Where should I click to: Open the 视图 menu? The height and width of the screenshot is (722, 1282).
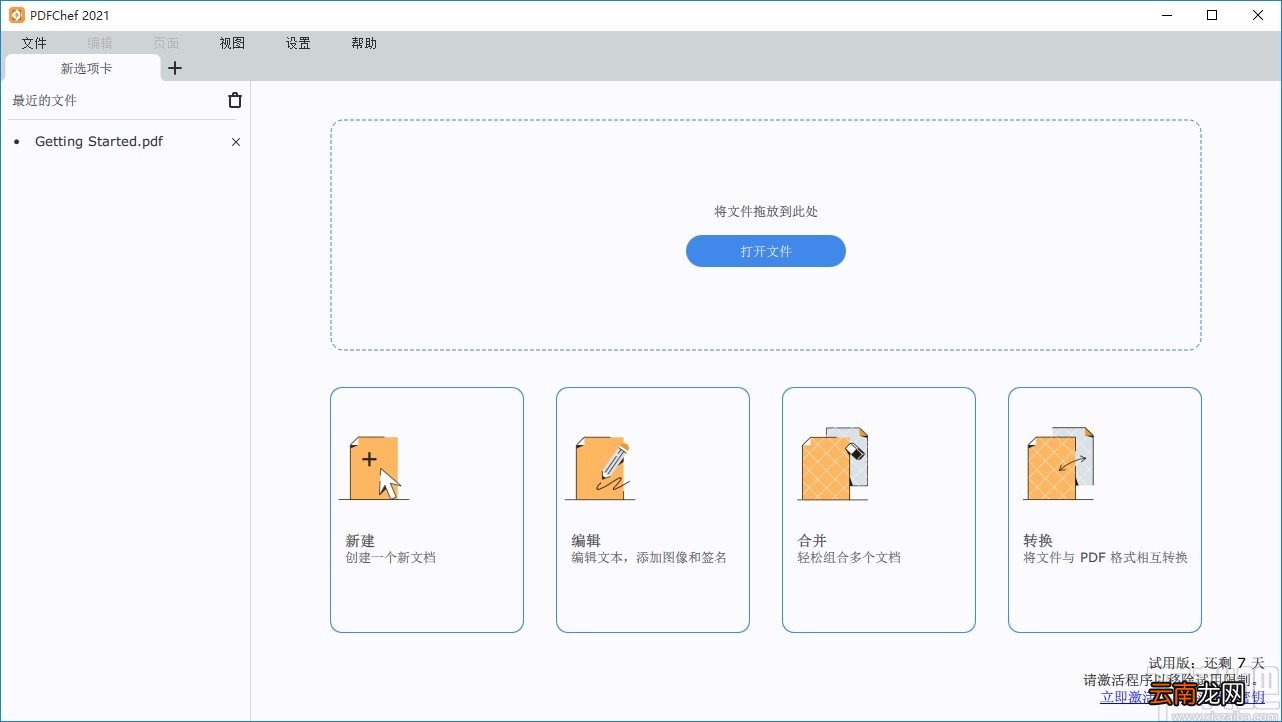click(232, 43)
